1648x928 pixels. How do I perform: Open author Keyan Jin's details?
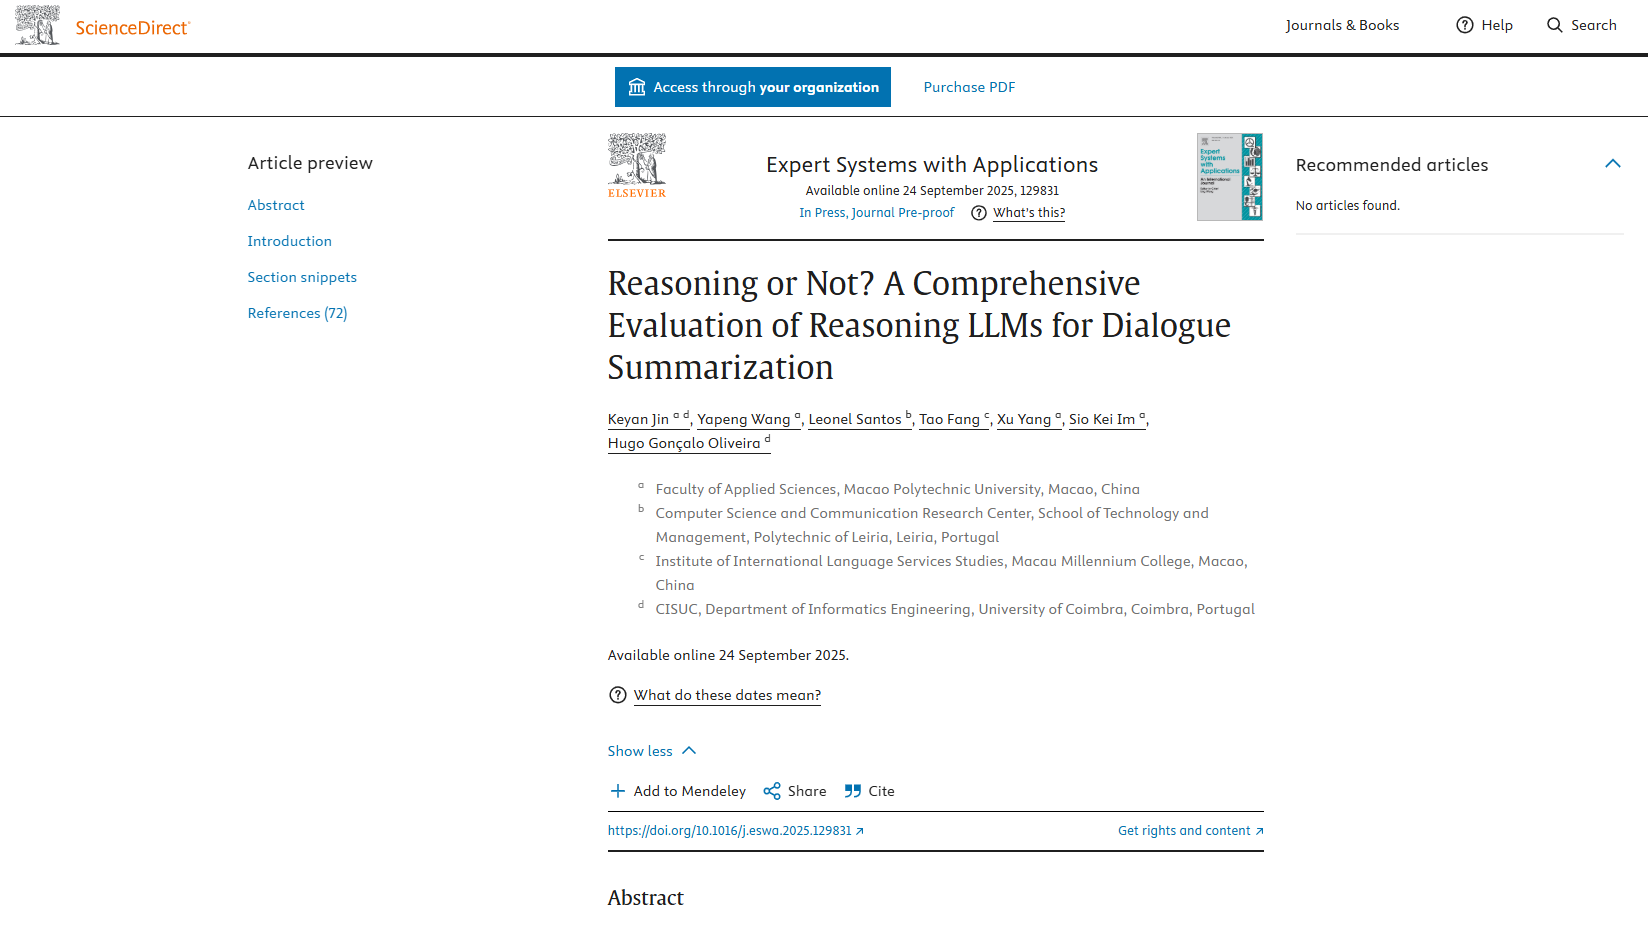639,419
